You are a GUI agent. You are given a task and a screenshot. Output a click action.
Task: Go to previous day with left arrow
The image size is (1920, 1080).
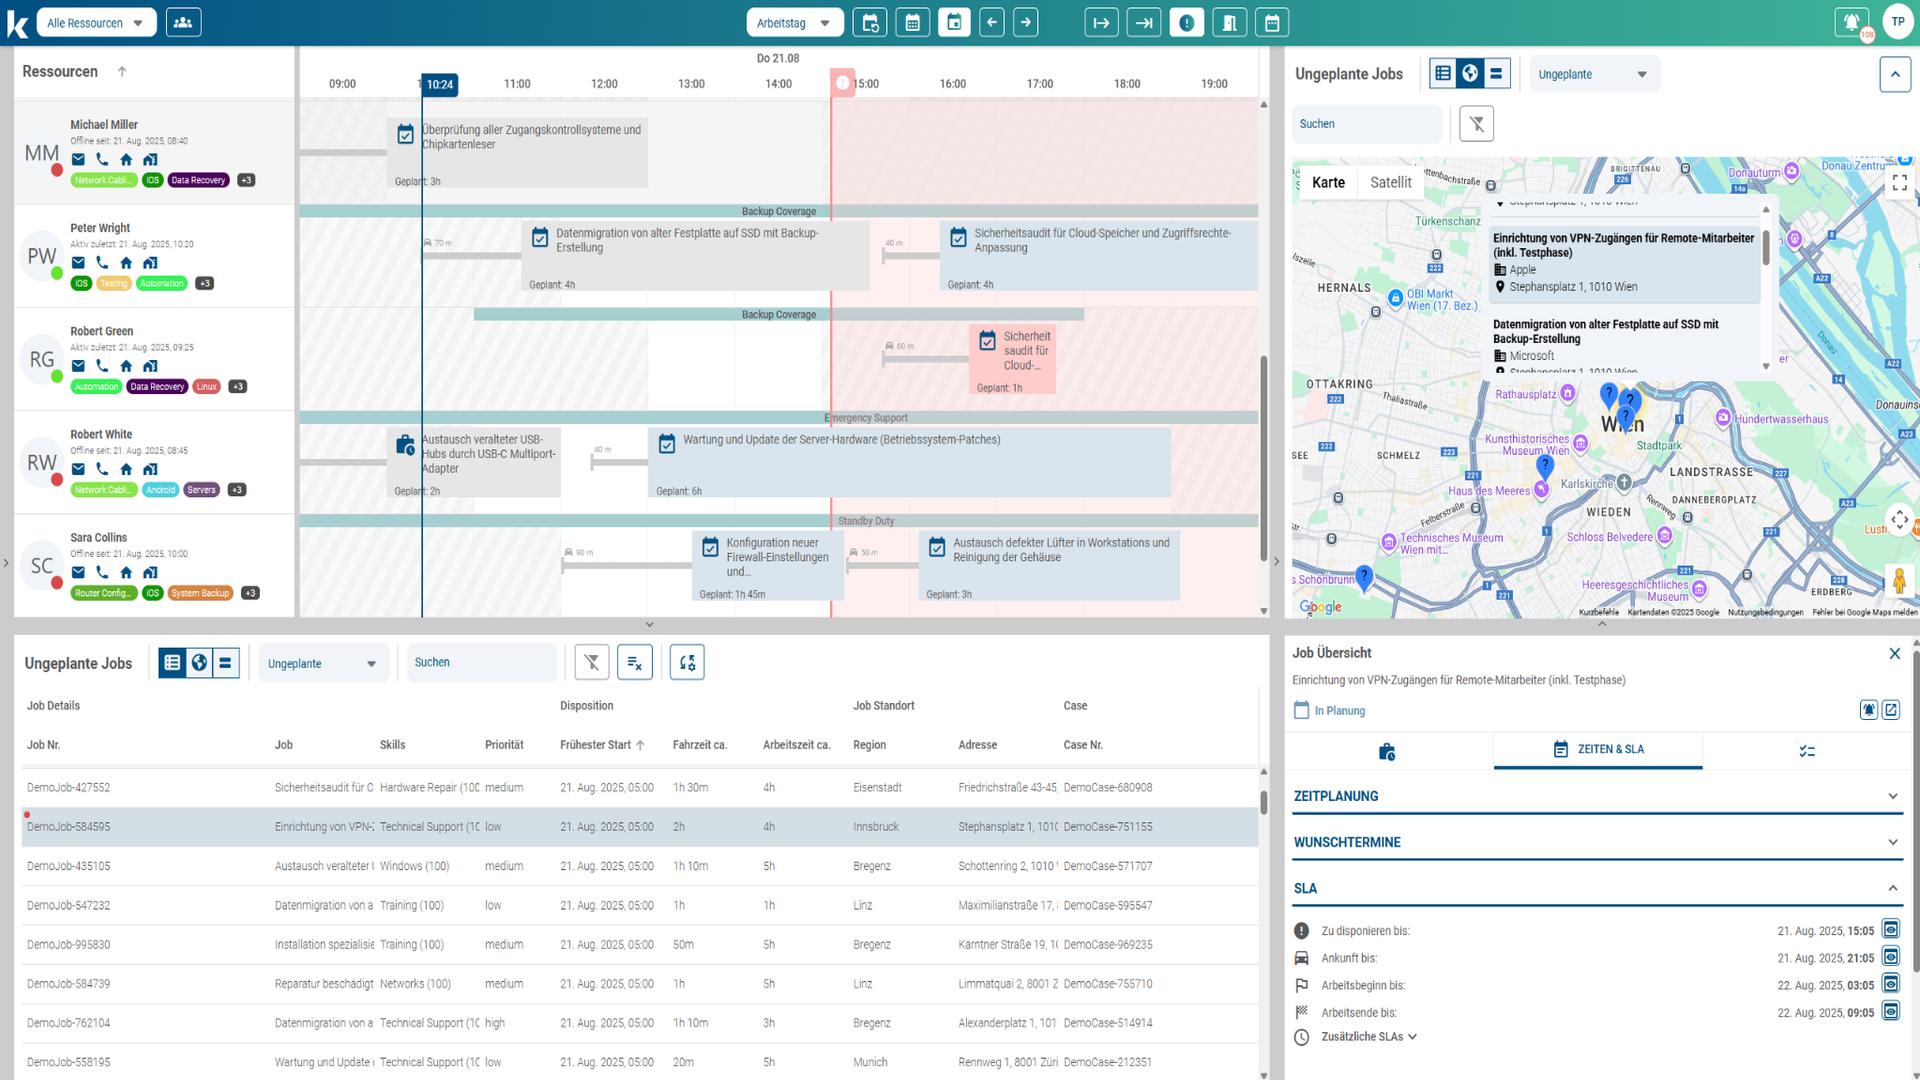pyautogui.click(x=991, y=22)
